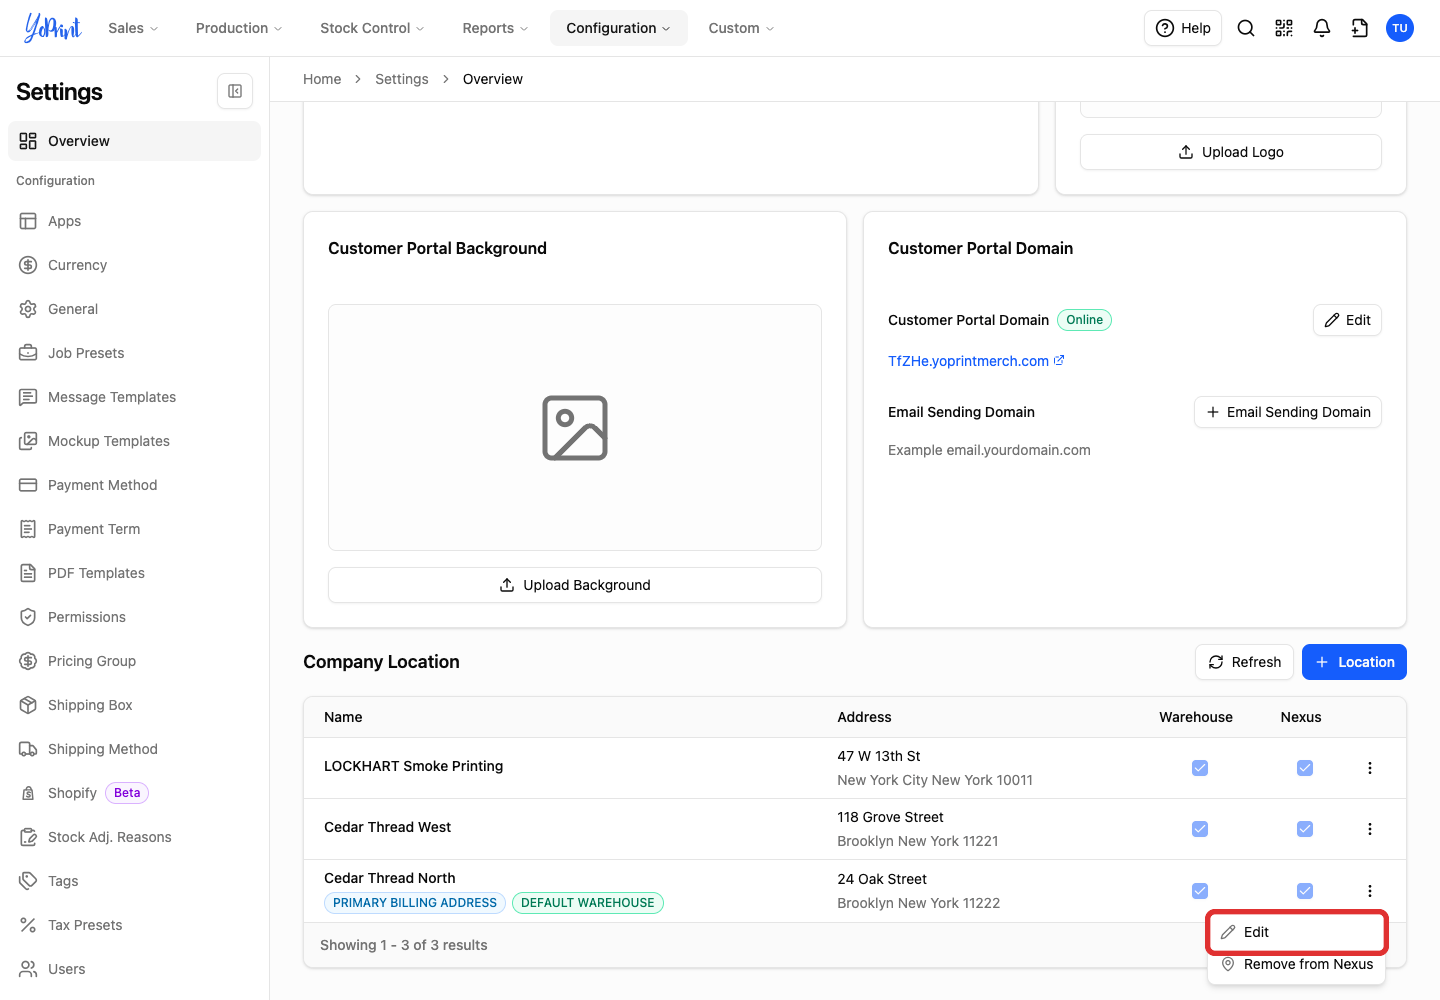The width and height of the screenshot is (1440, 1000).
Task: Expand the Custom menu
Action: 741,28
